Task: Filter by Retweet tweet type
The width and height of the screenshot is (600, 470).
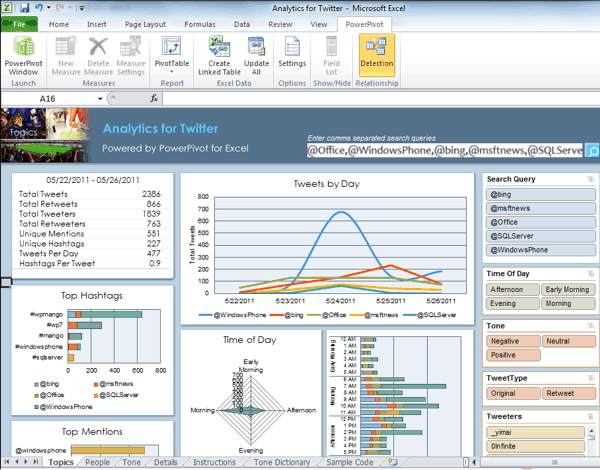Action: click(568, 393)
